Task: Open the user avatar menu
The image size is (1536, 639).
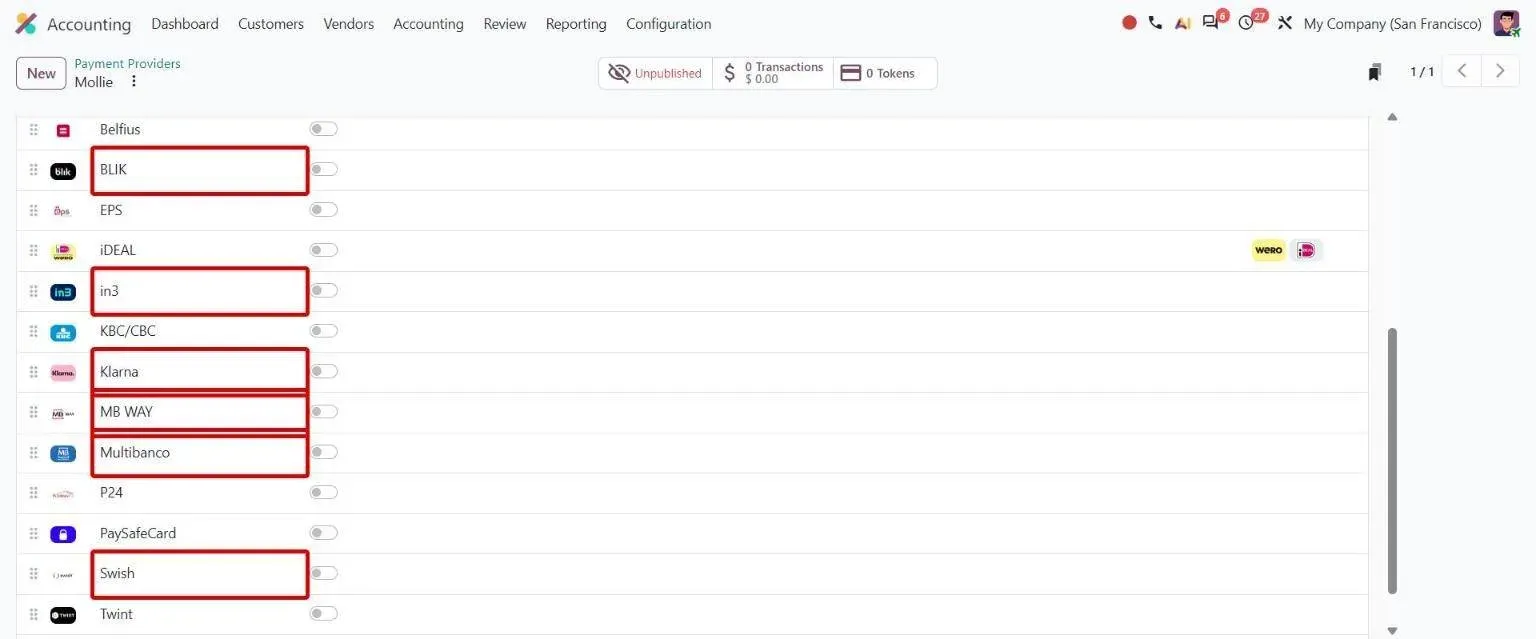Action: point(1506,23)
